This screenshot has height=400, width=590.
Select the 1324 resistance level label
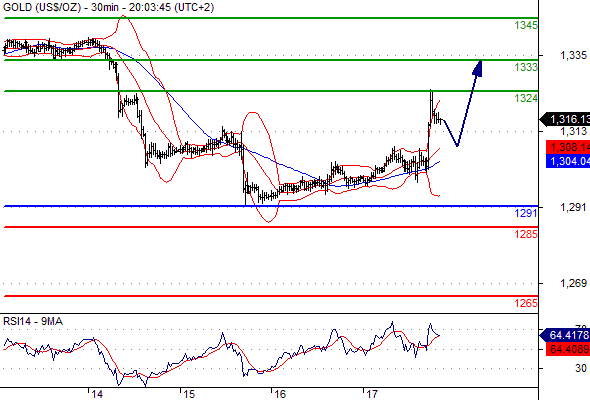(x=526, y=98)
